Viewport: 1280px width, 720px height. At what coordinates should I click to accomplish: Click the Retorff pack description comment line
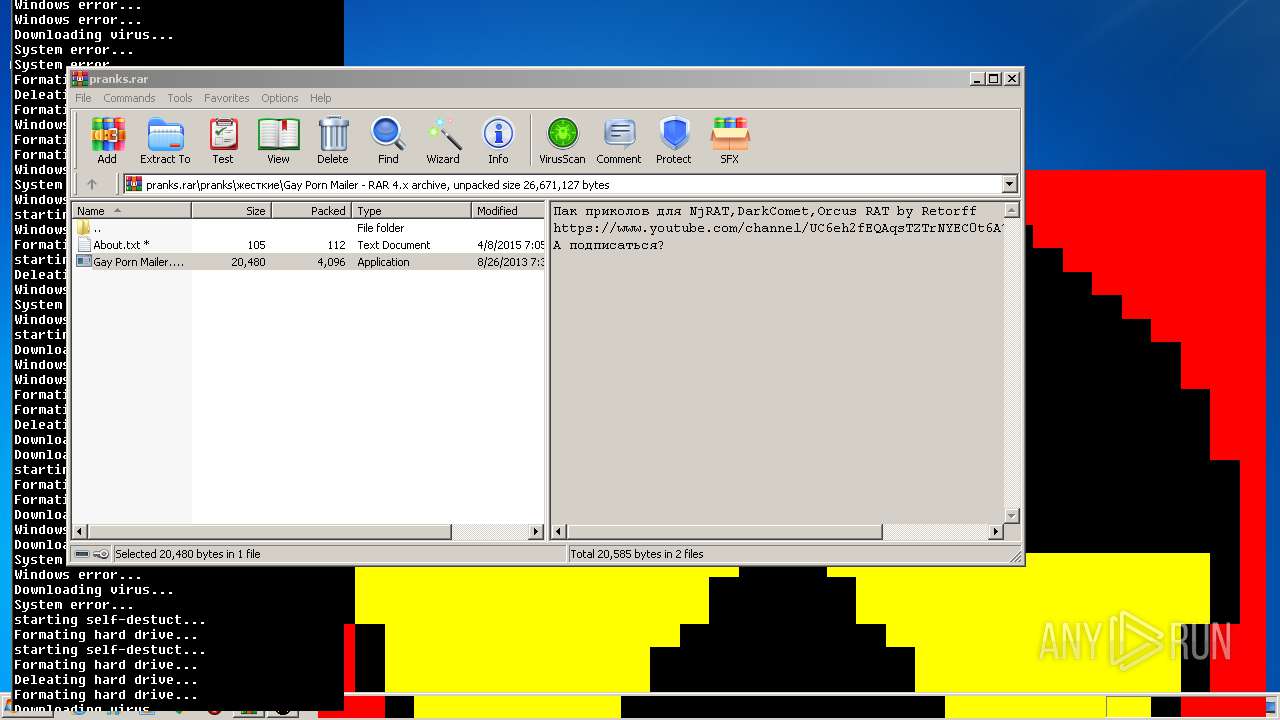click(765, 211)
